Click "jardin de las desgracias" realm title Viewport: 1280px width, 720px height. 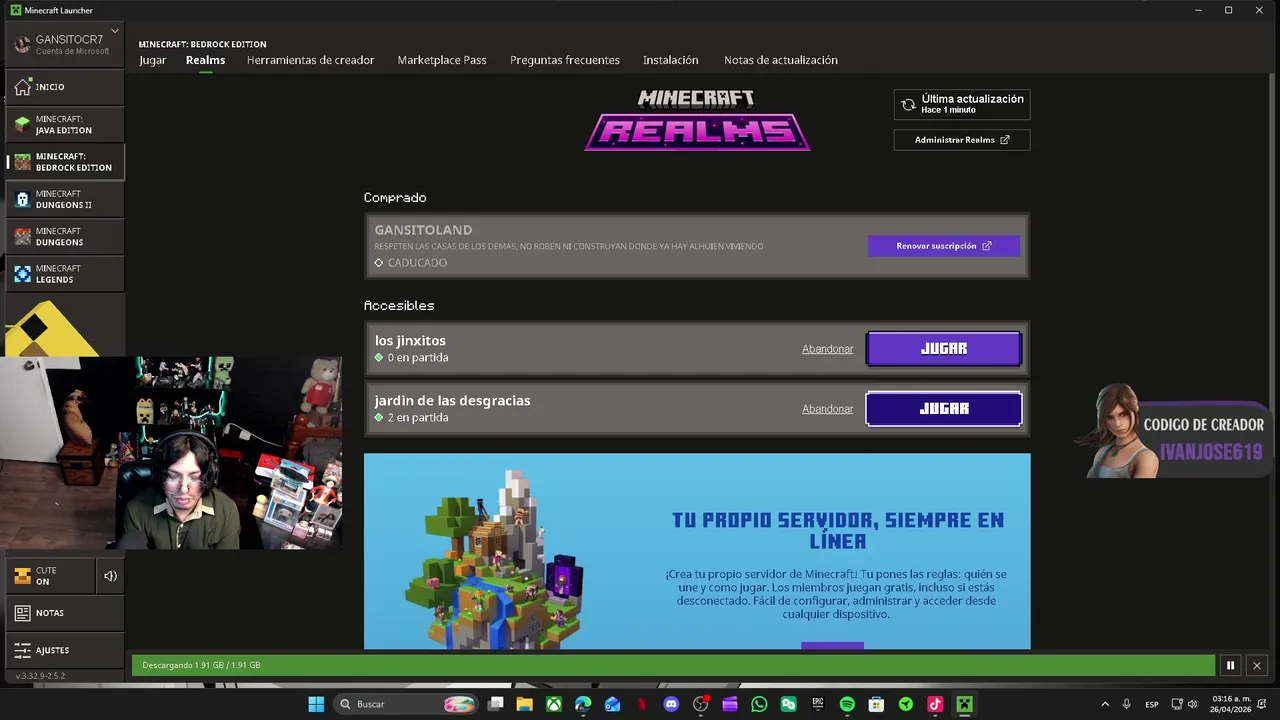[x=452, y=401]
